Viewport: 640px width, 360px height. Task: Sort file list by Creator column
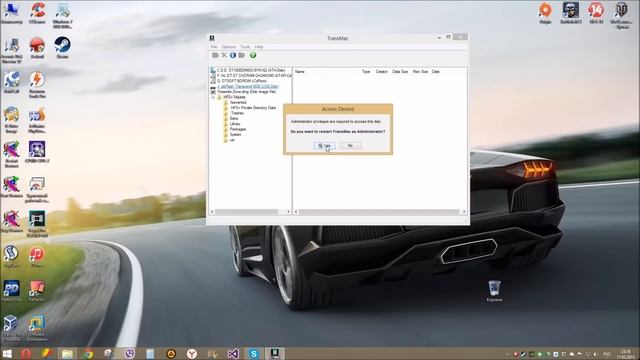pos(382,71)
